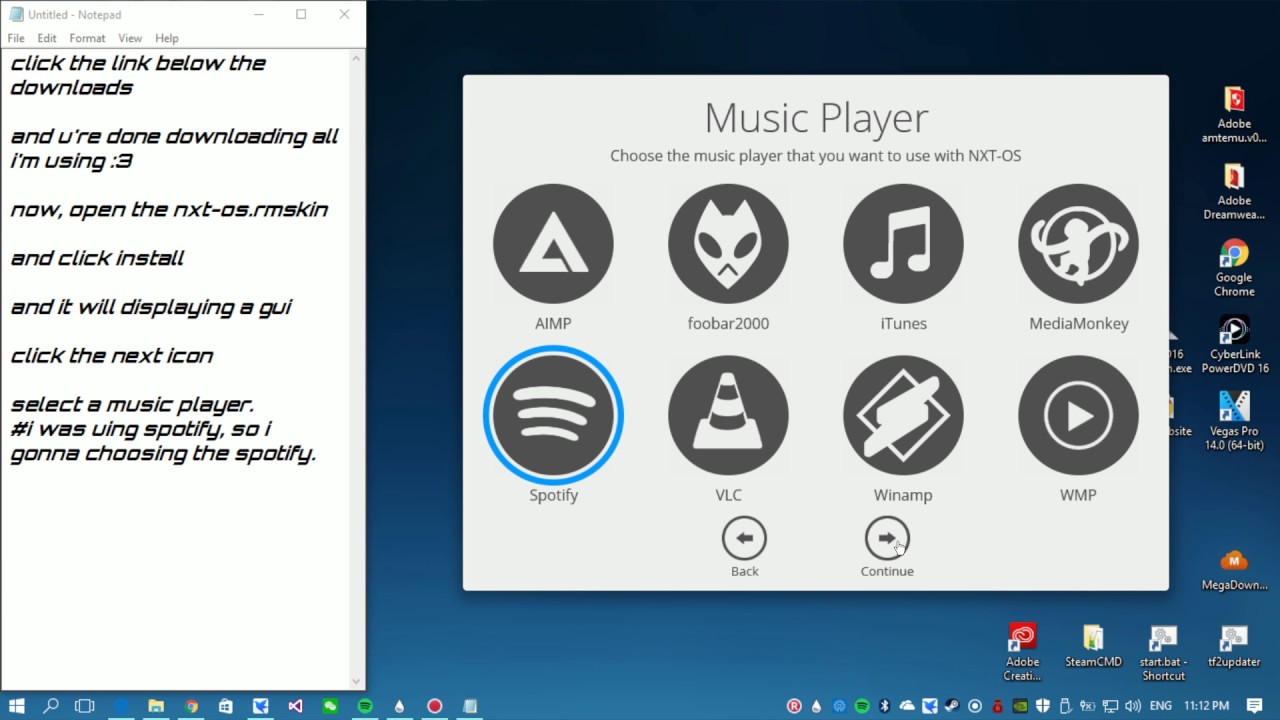Minimize the Notepad window
Screen dimensions: 1280x720
[259, 14]
